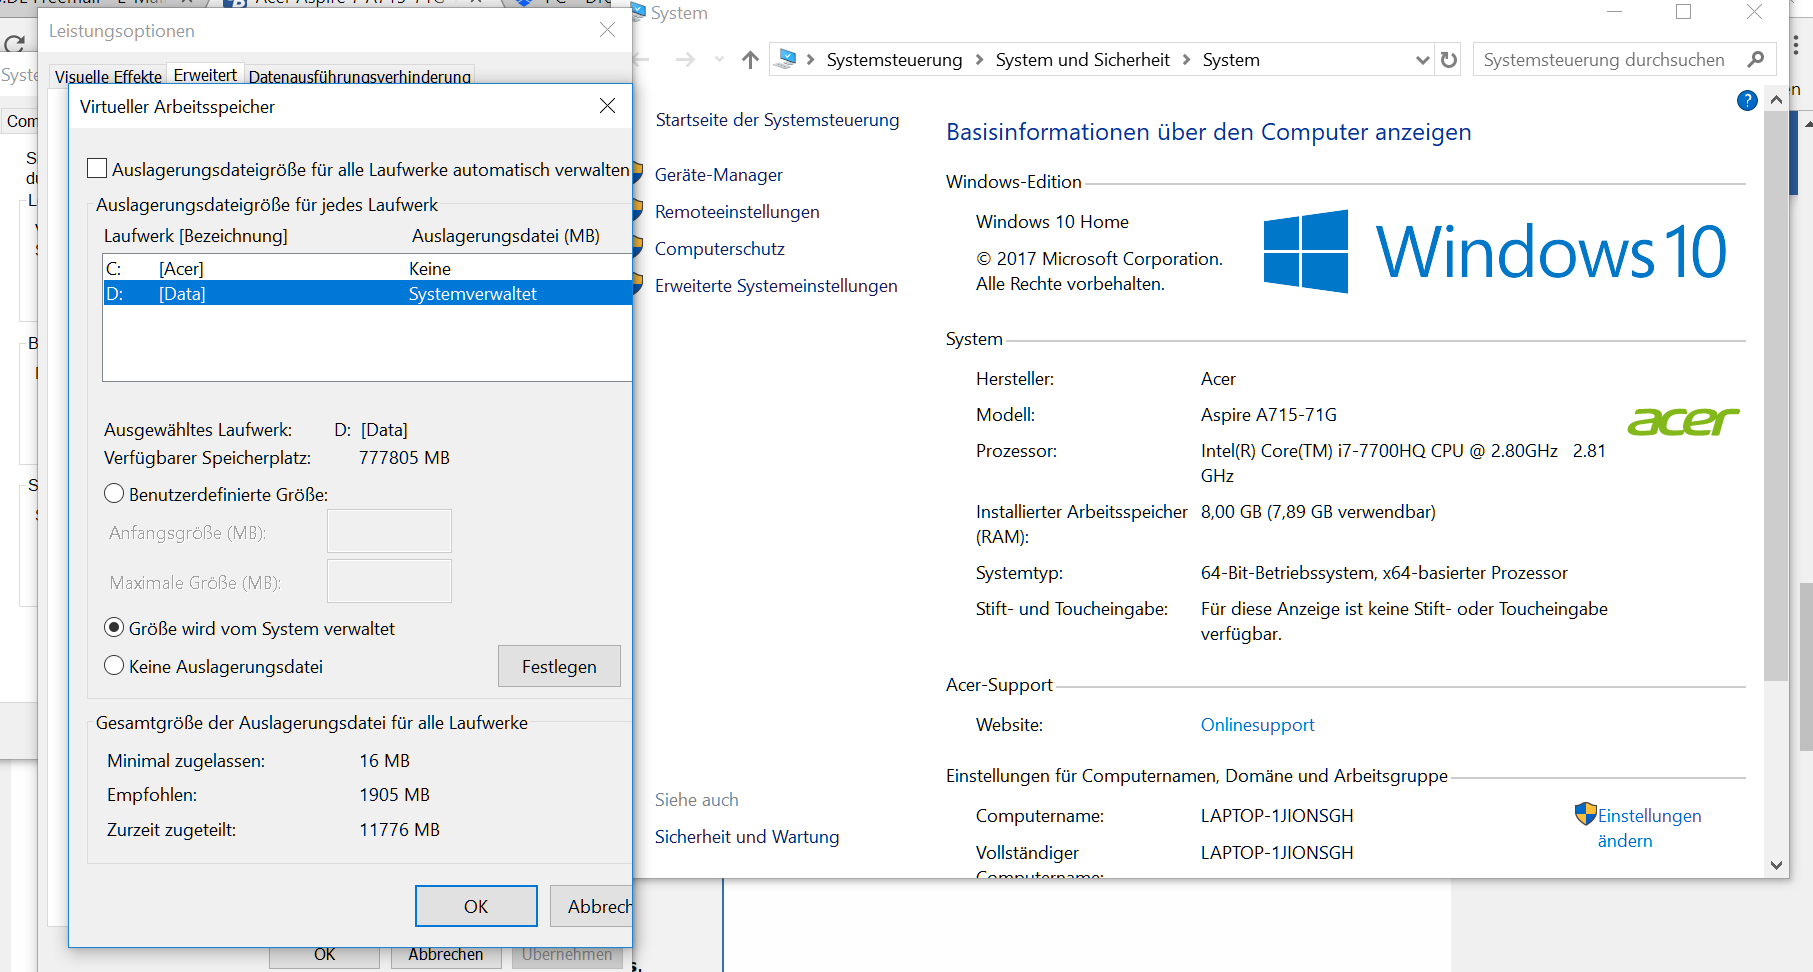
Task: Open Geräte-Manager link
Action: click(718, 175)
